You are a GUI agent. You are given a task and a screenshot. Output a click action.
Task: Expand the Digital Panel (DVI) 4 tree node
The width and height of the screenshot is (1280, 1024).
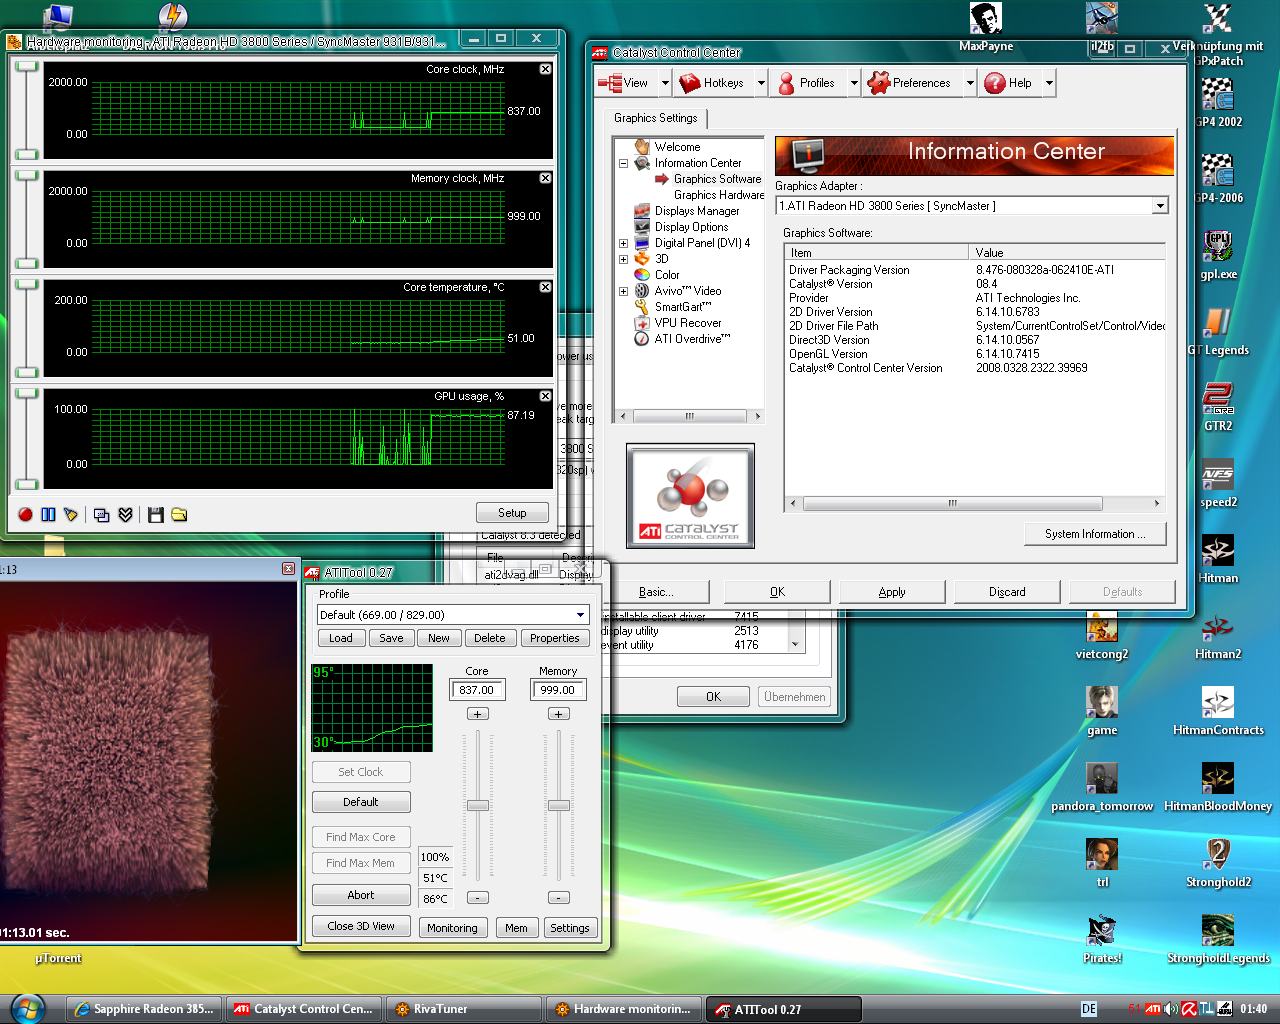coord(623,243)
